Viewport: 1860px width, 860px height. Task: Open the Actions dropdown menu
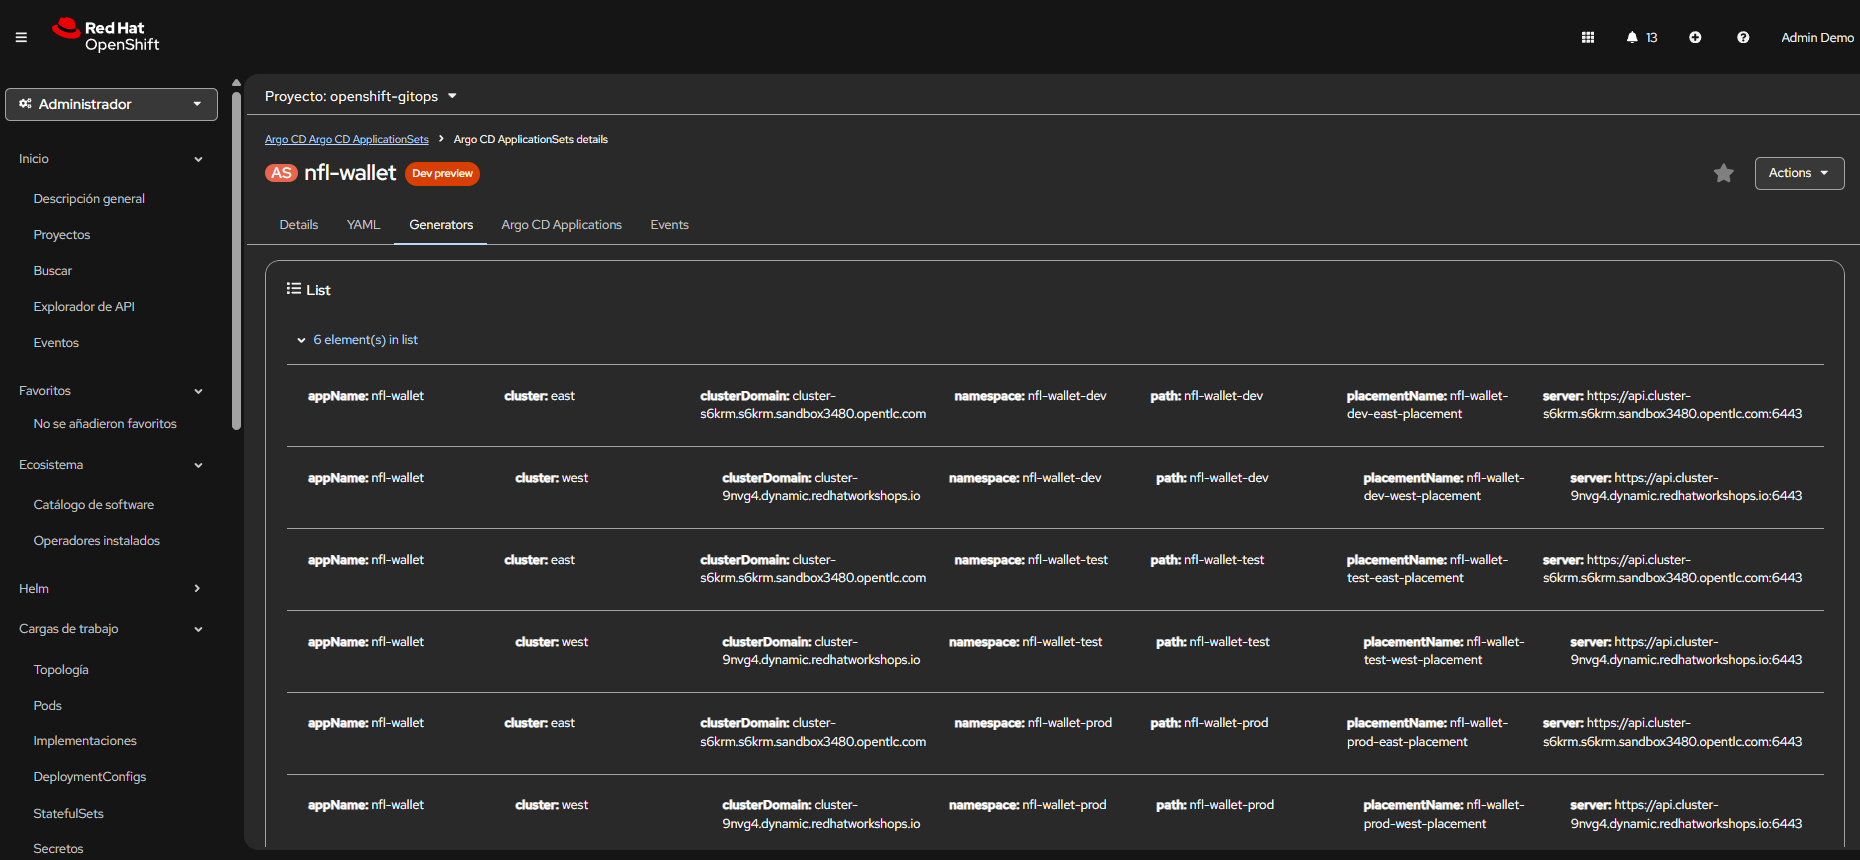1798,173
